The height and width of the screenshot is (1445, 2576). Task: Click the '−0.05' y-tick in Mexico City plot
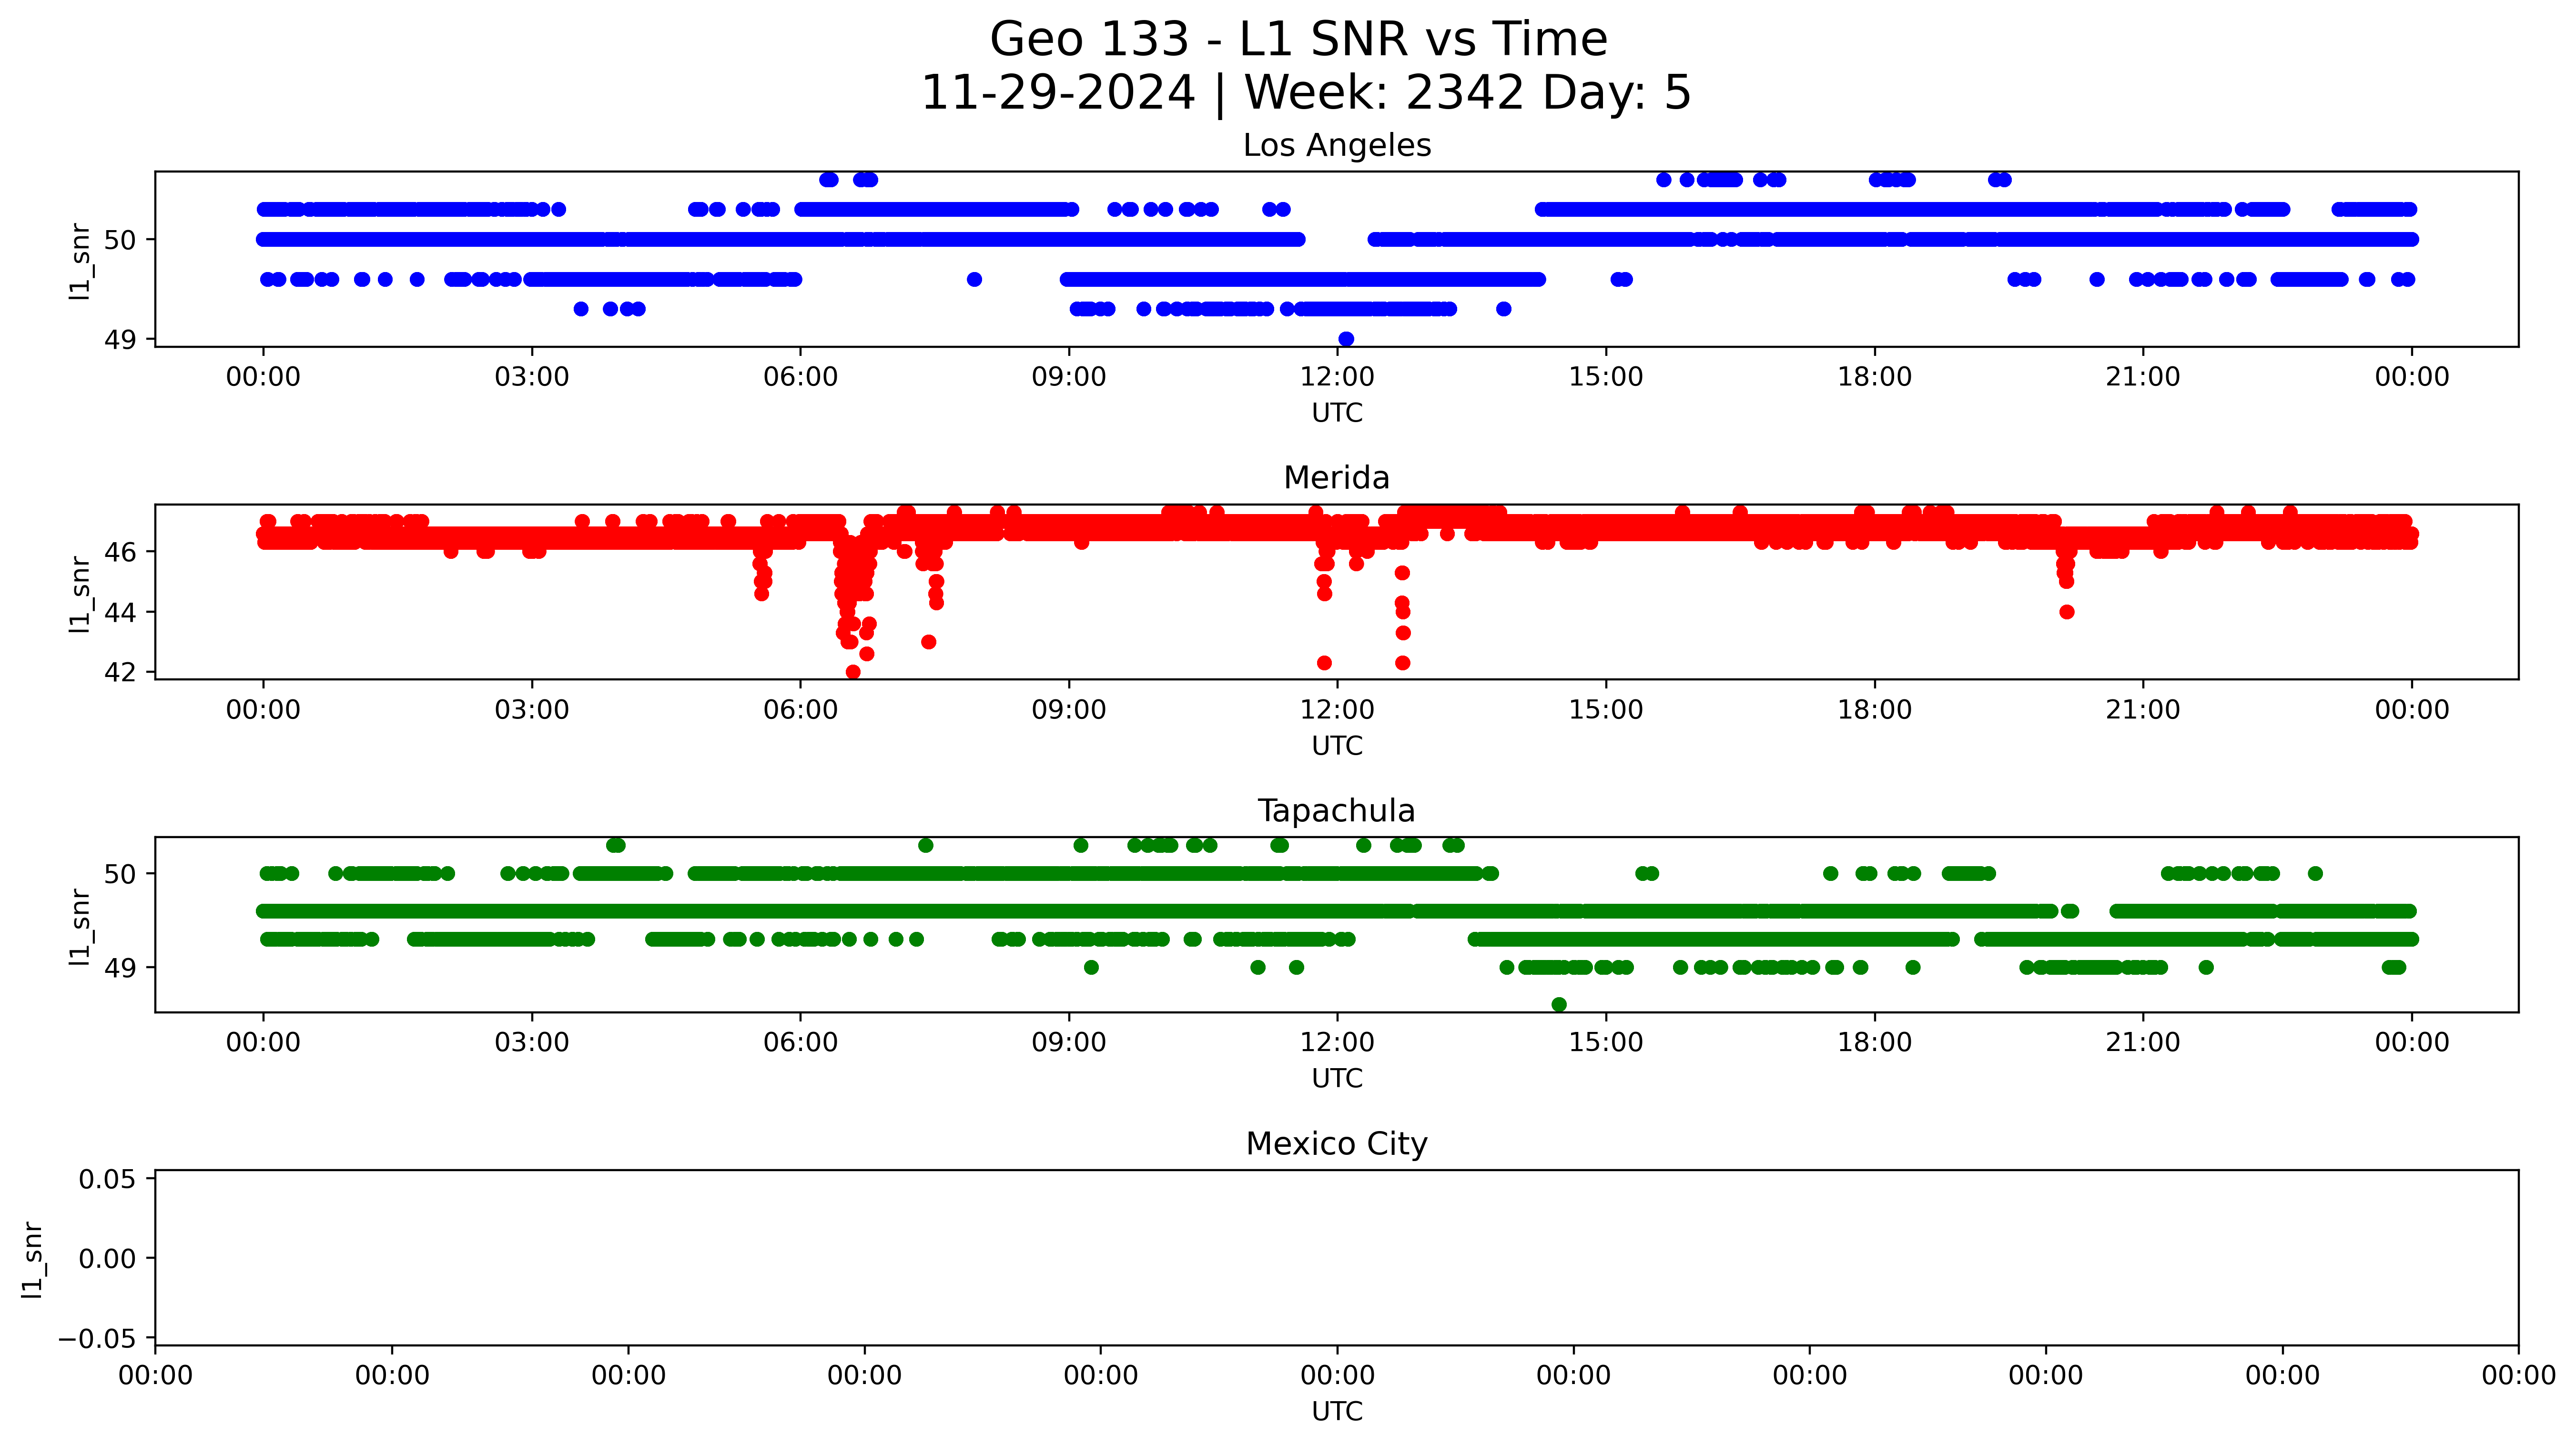point(98,1338)
